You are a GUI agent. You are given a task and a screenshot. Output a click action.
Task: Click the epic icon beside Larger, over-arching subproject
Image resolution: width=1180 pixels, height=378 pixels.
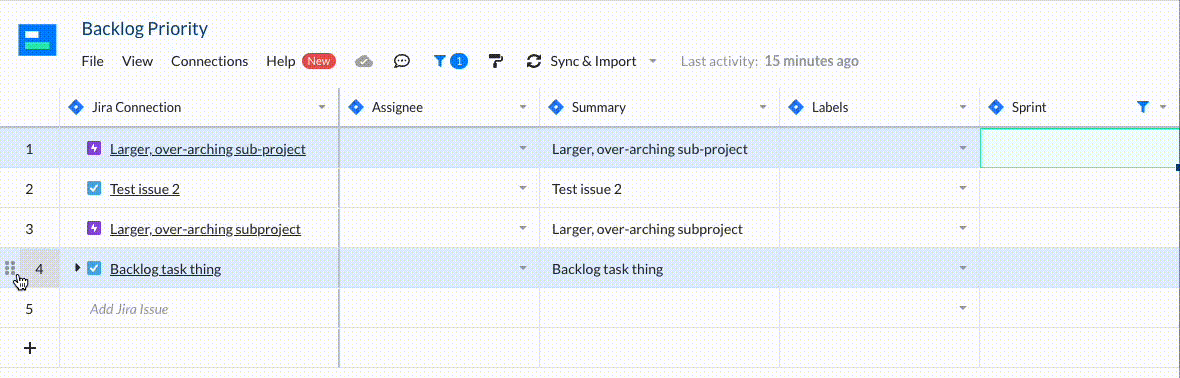[94, 227]
